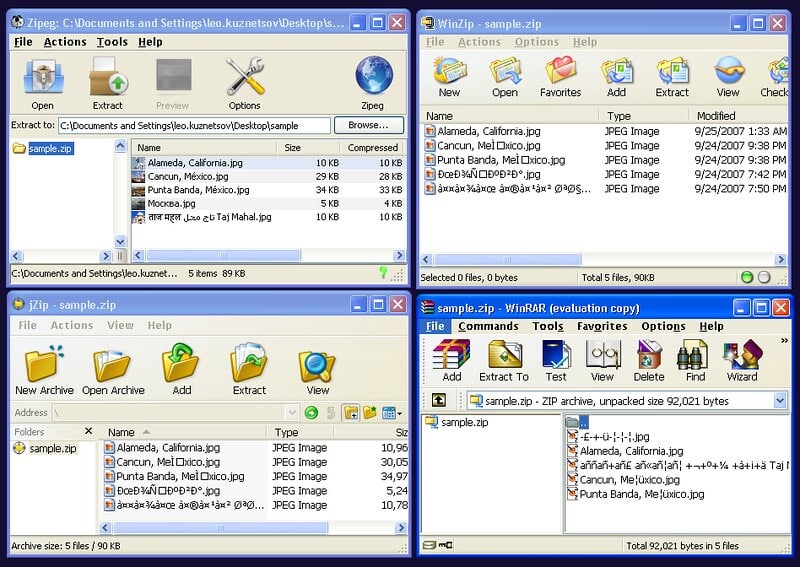800x567 pixels.
Task: Click Test icon in WinRAR toolbar
Action: 556,355
